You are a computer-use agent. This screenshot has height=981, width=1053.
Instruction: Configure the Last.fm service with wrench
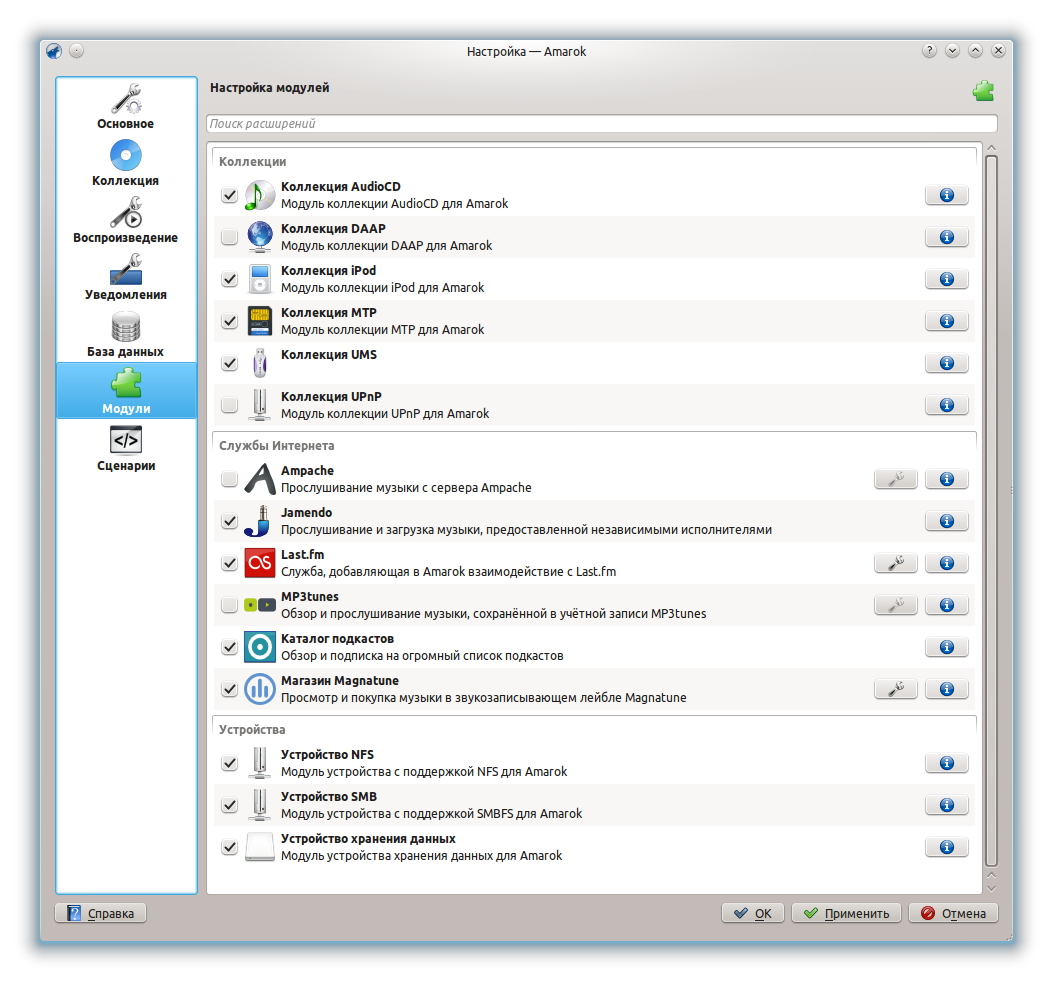point(895,563)
